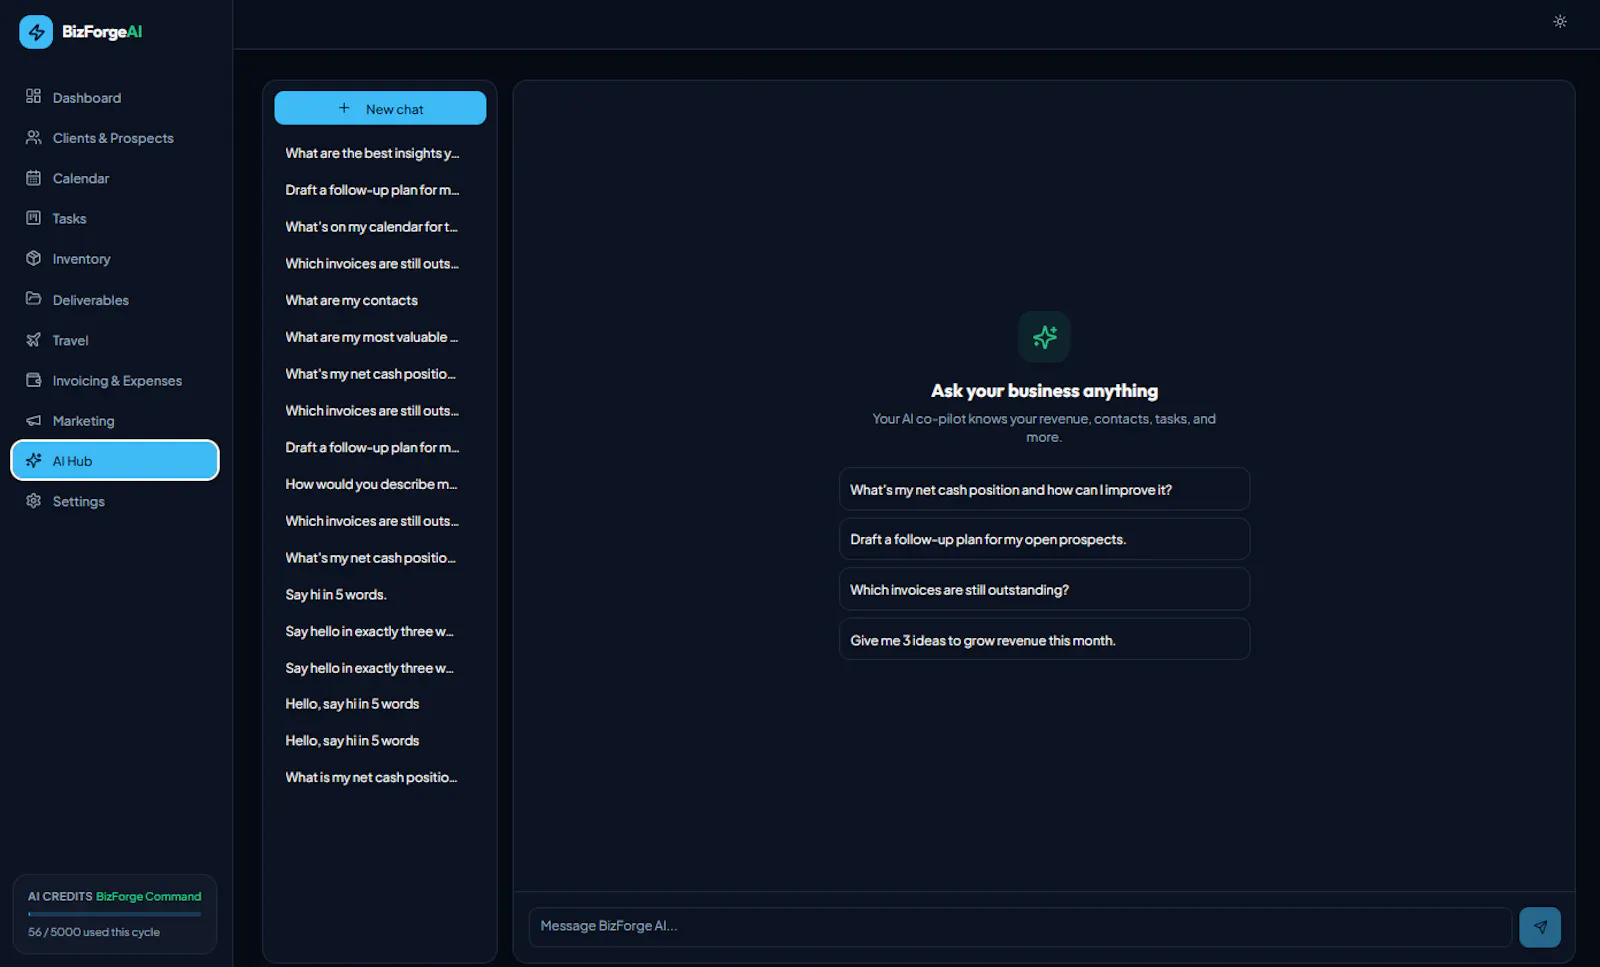Viewport: 1600px width, 967px height.
Task: Choose suggestion about net cash position
Action: tap(1044, 489)
